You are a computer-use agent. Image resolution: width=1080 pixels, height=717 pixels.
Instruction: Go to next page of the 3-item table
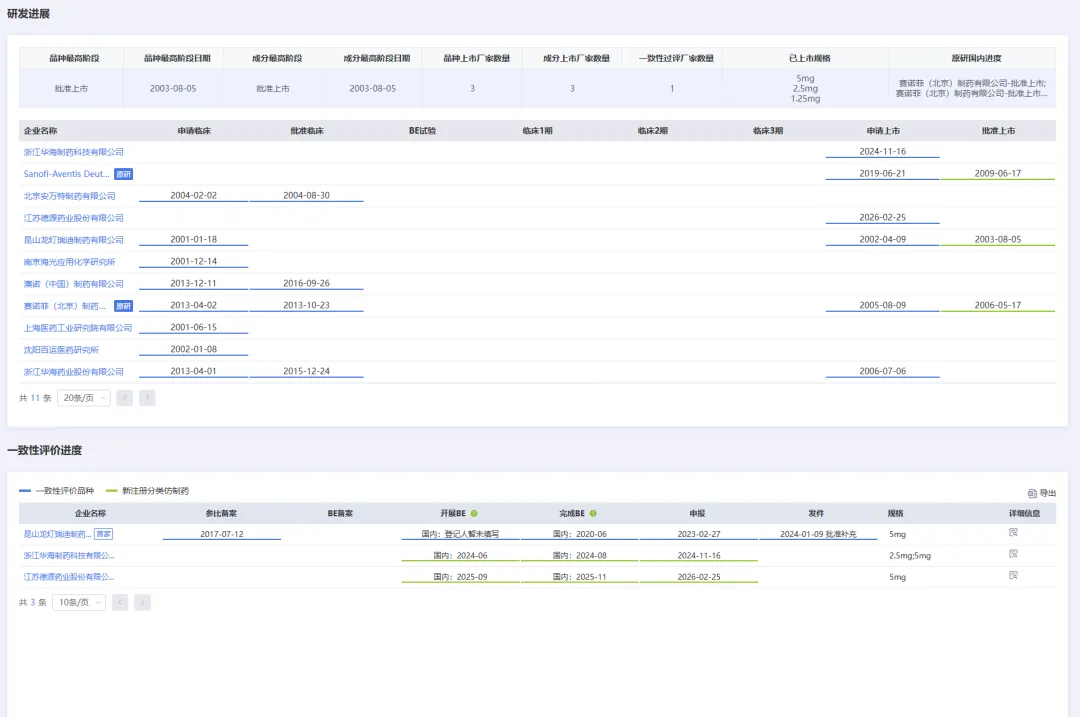[x=143, y=603]
